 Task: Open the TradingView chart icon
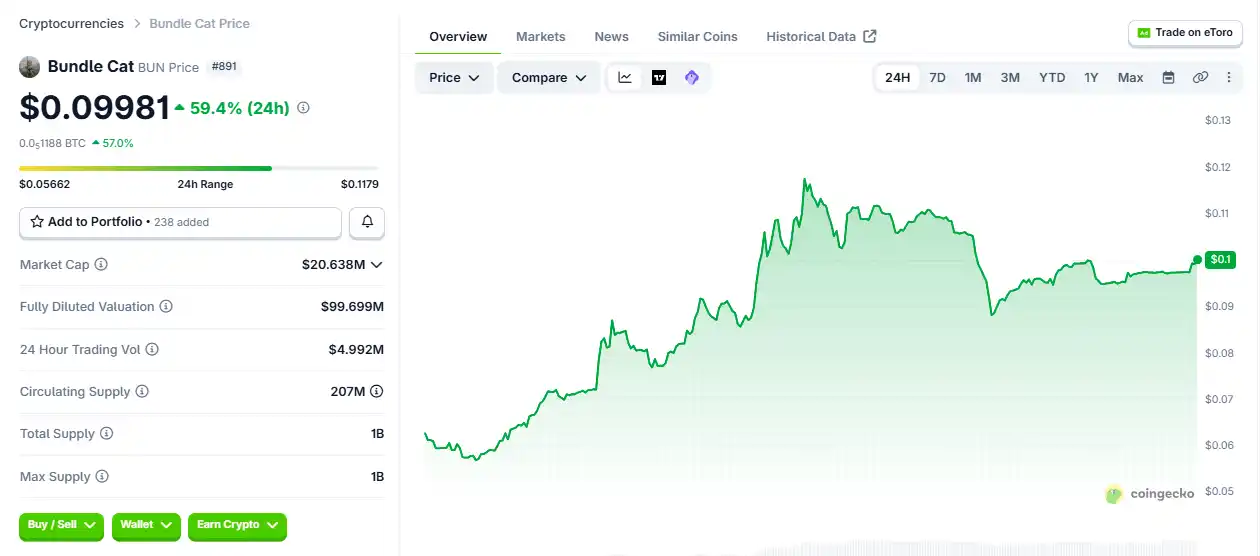click(x=659, y=78)
